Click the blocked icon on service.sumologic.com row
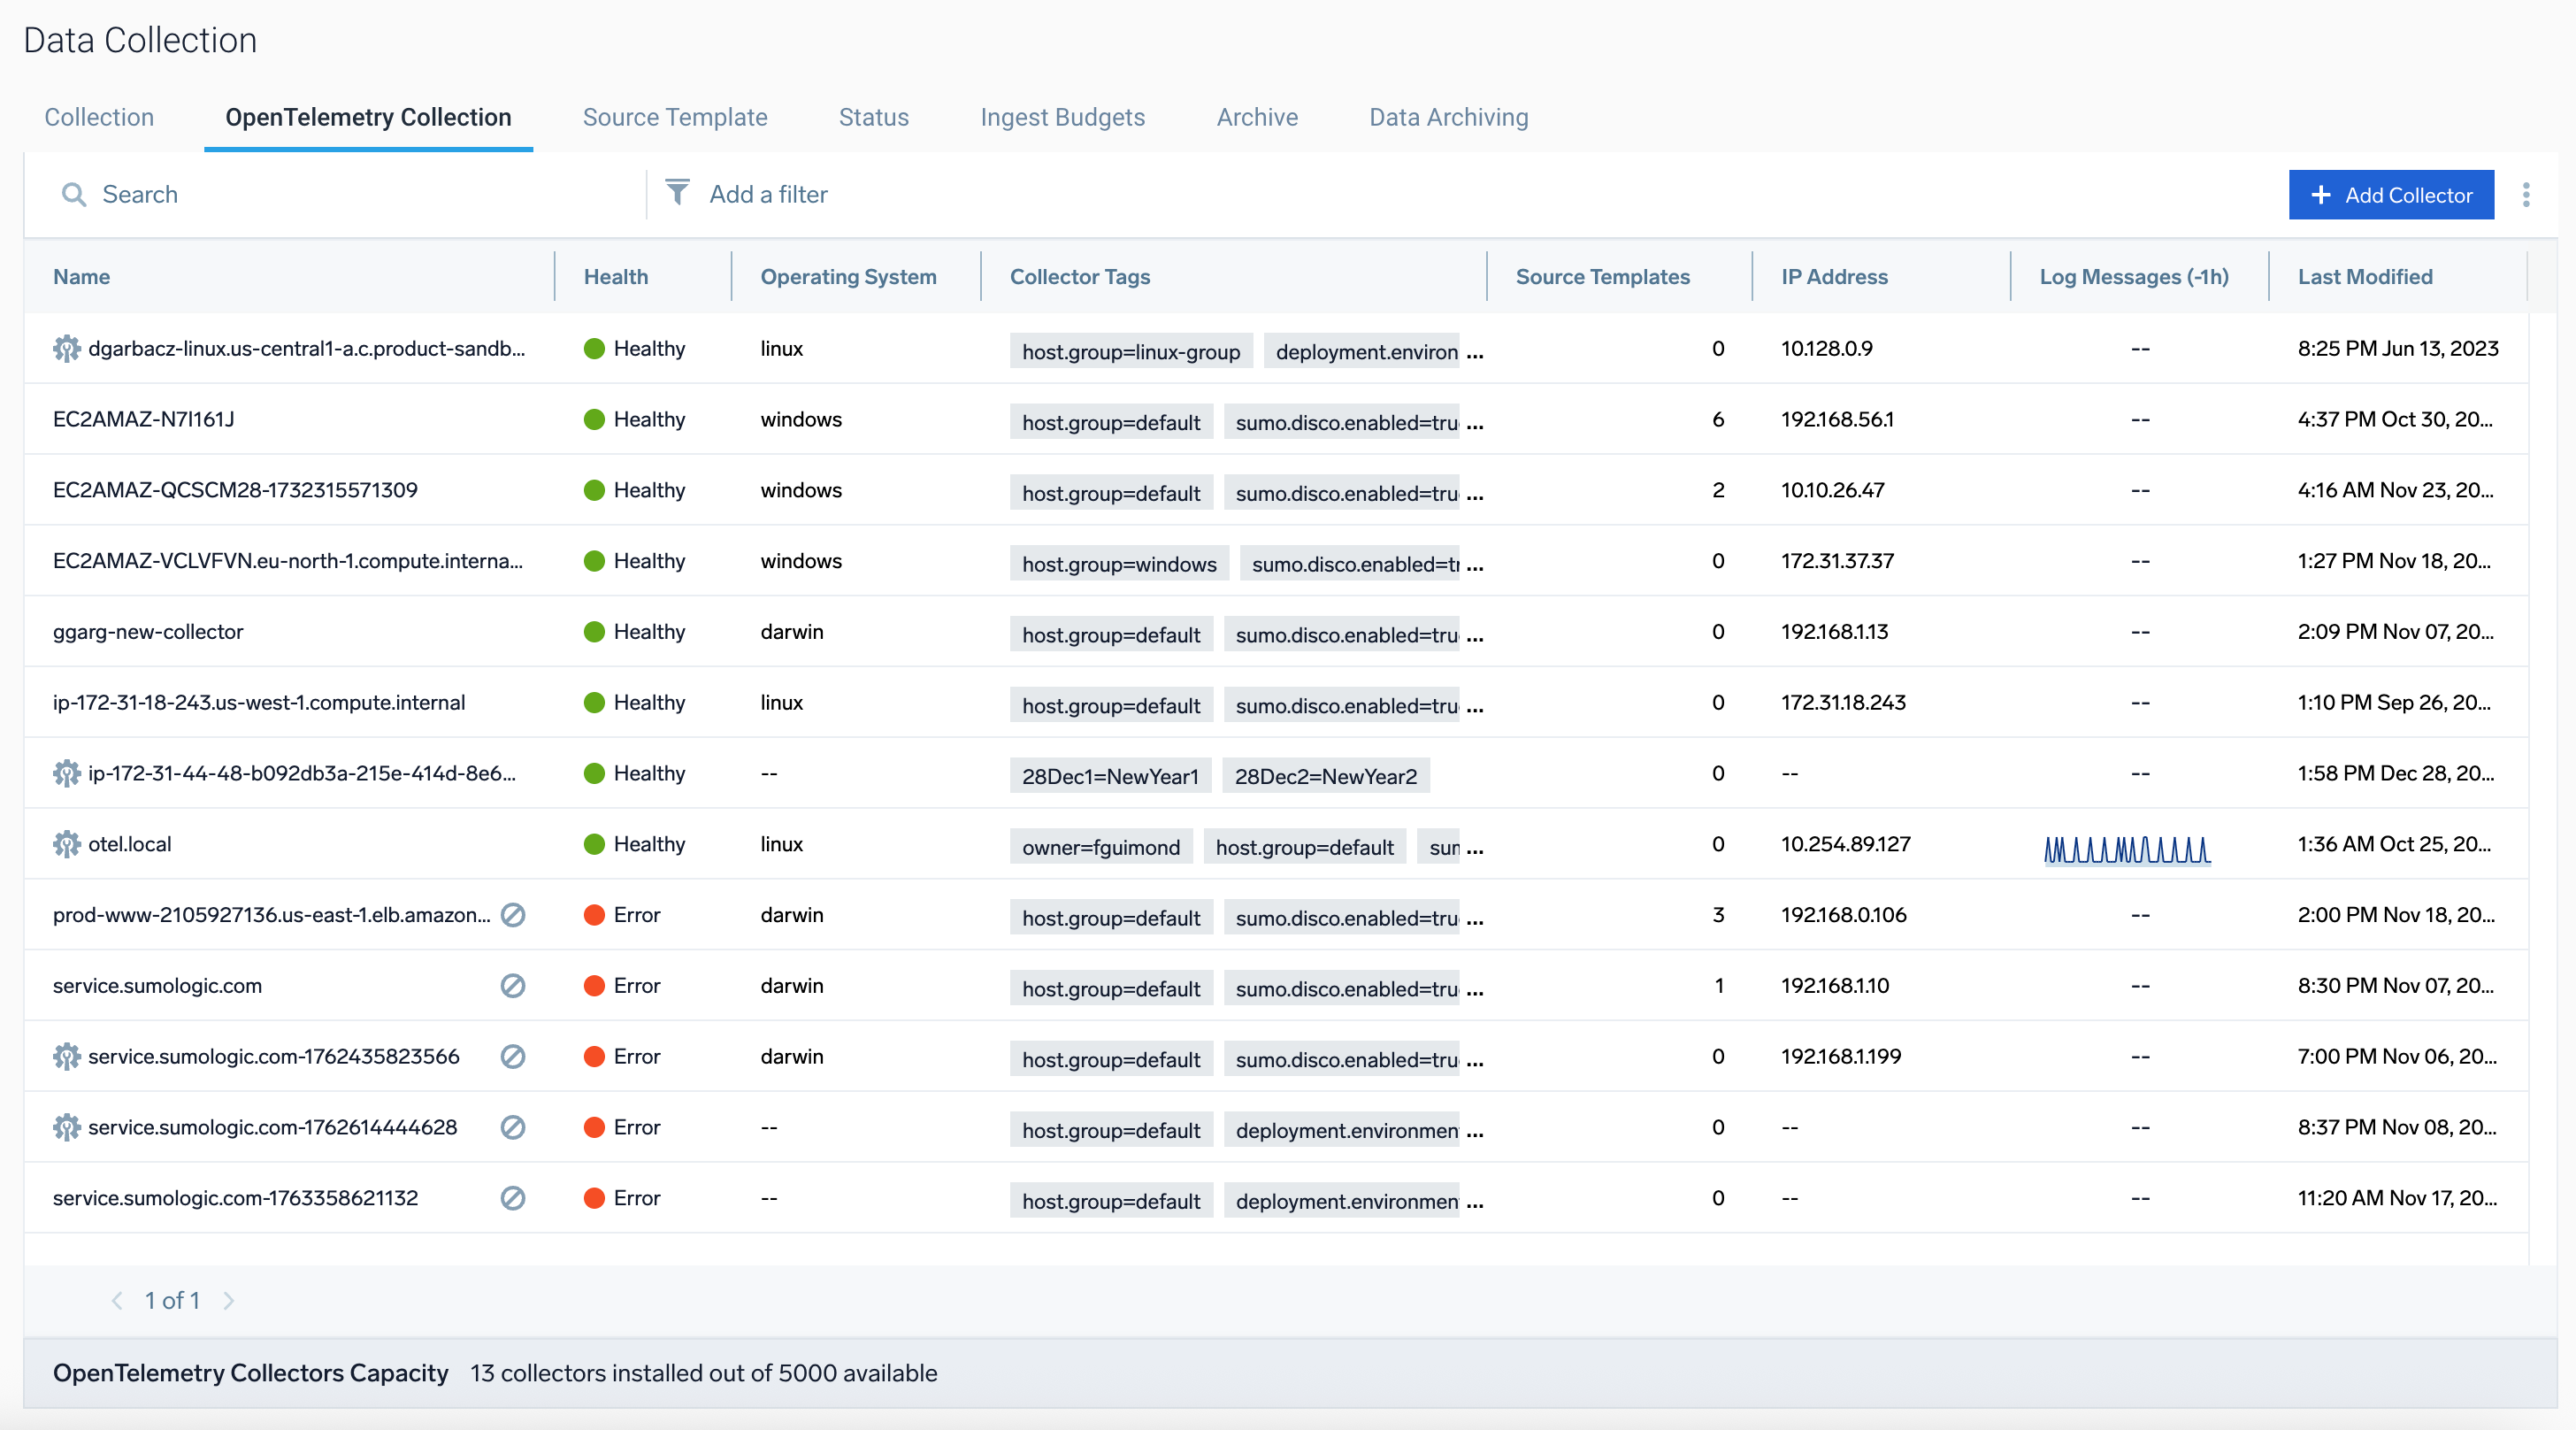 (x=513, y=986)
